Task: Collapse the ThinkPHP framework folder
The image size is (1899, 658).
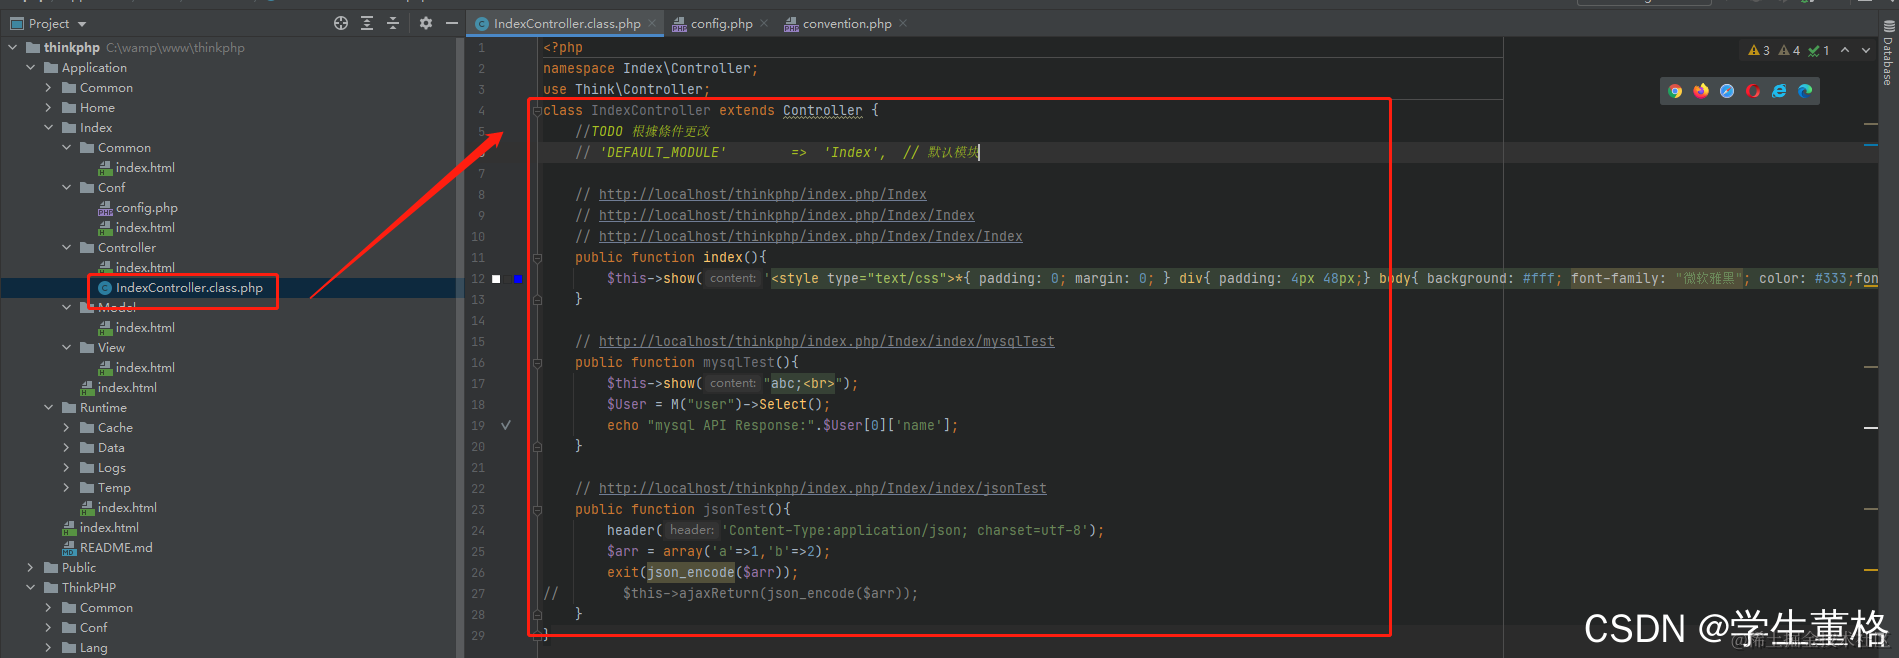Action: click(x=30, y=587)
